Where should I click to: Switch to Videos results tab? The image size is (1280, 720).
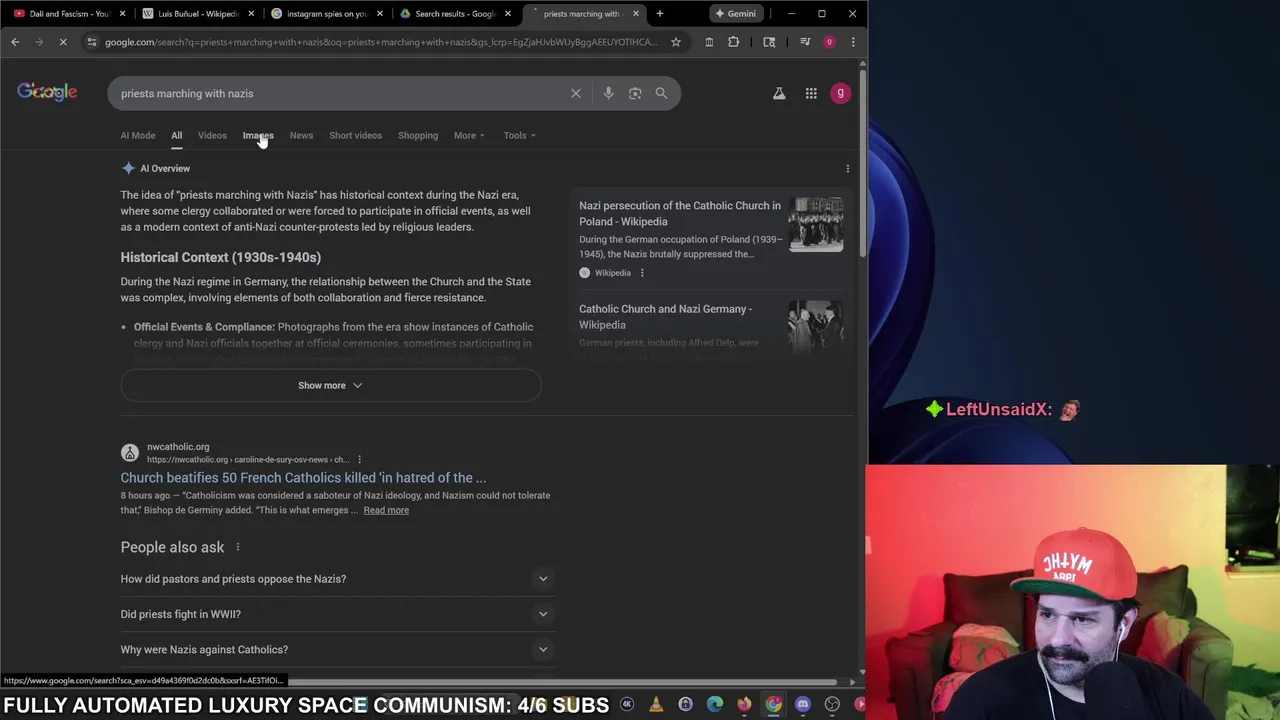click(x=212, y=135)
